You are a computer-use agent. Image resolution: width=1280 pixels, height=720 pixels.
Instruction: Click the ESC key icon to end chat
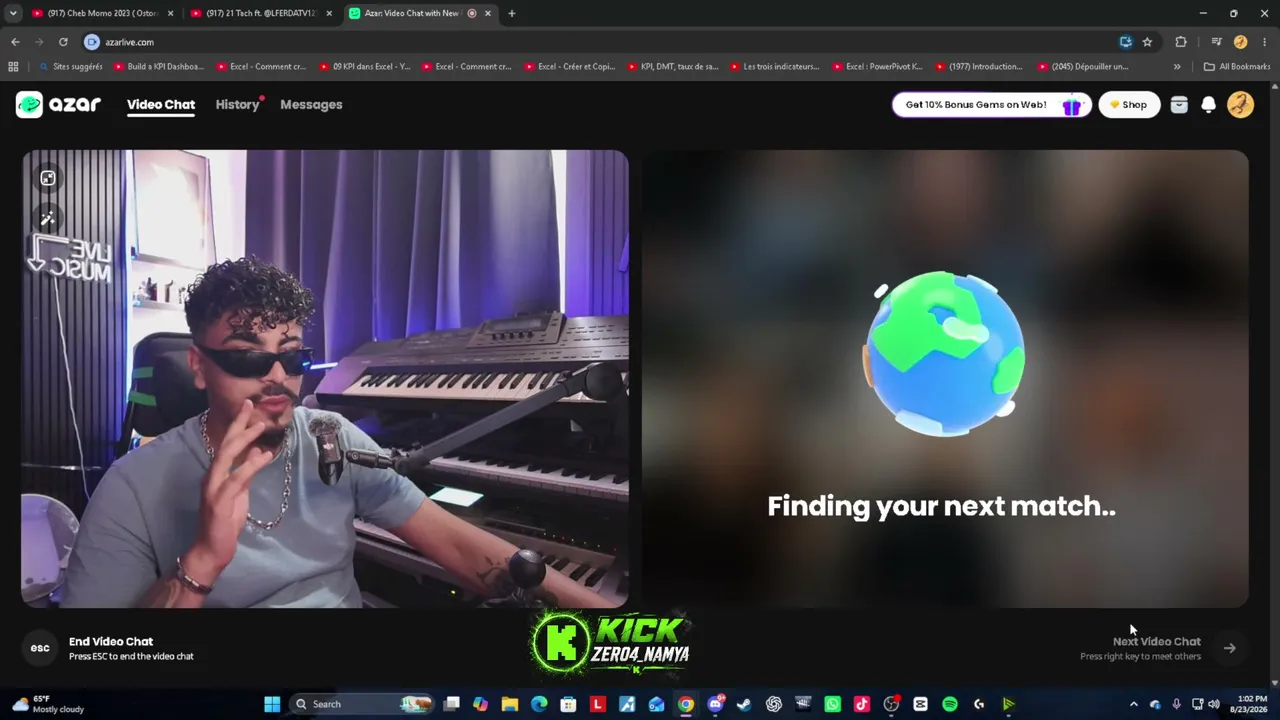(x=40, y=648)
